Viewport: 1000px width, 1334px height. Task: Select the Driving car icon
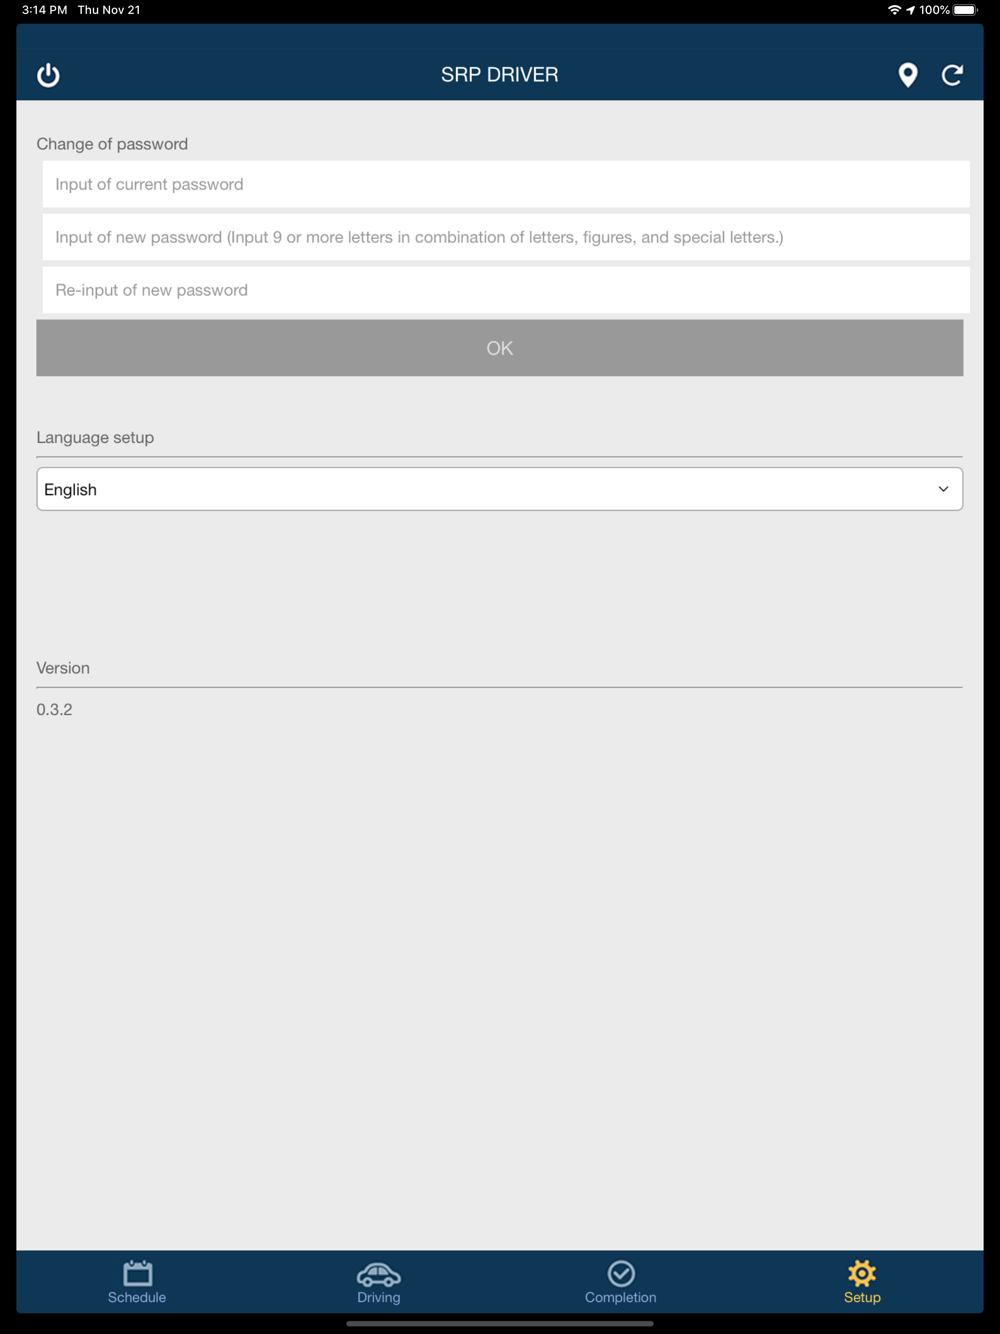pyautogui.click(x=379, y=1274)
